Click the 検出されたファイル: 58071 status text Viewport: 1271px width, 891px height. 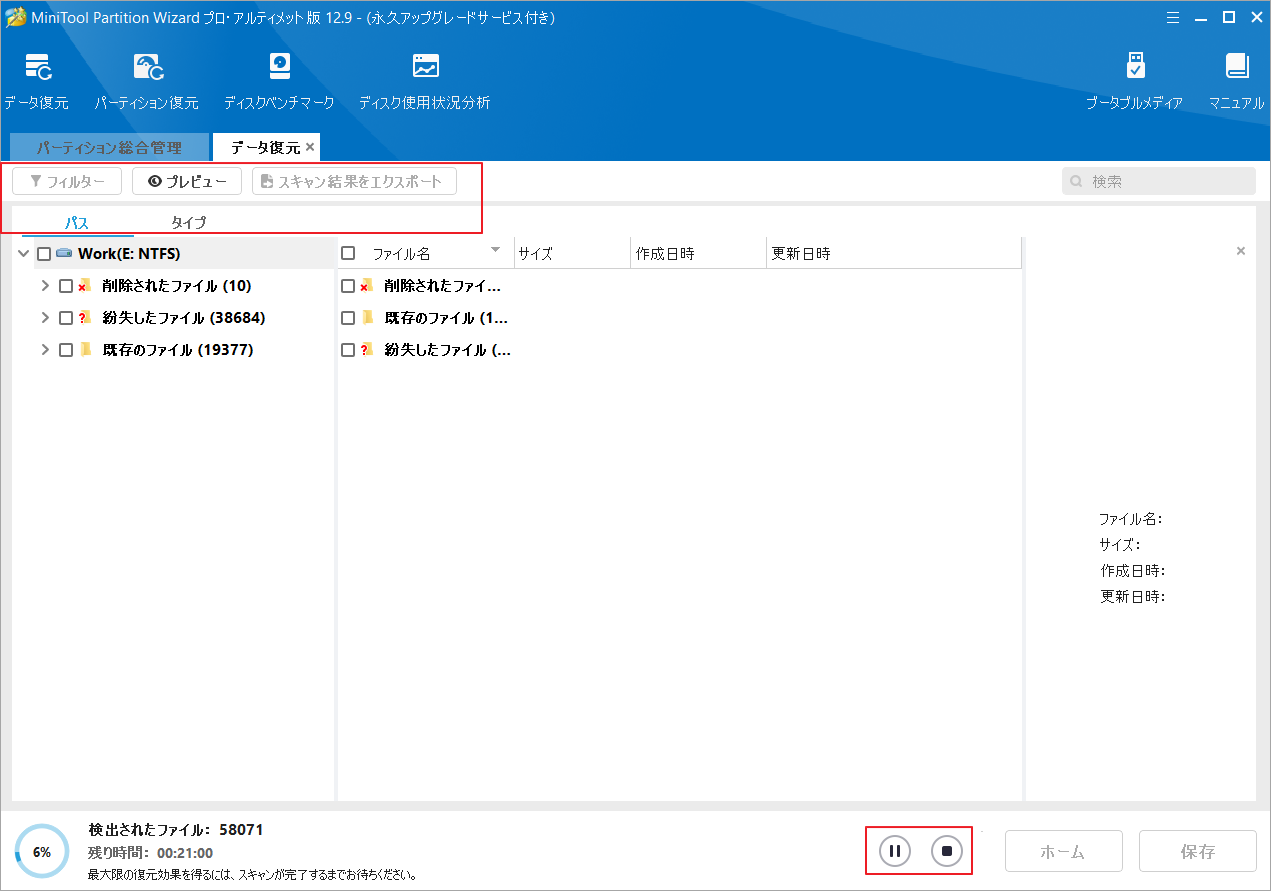176,830
